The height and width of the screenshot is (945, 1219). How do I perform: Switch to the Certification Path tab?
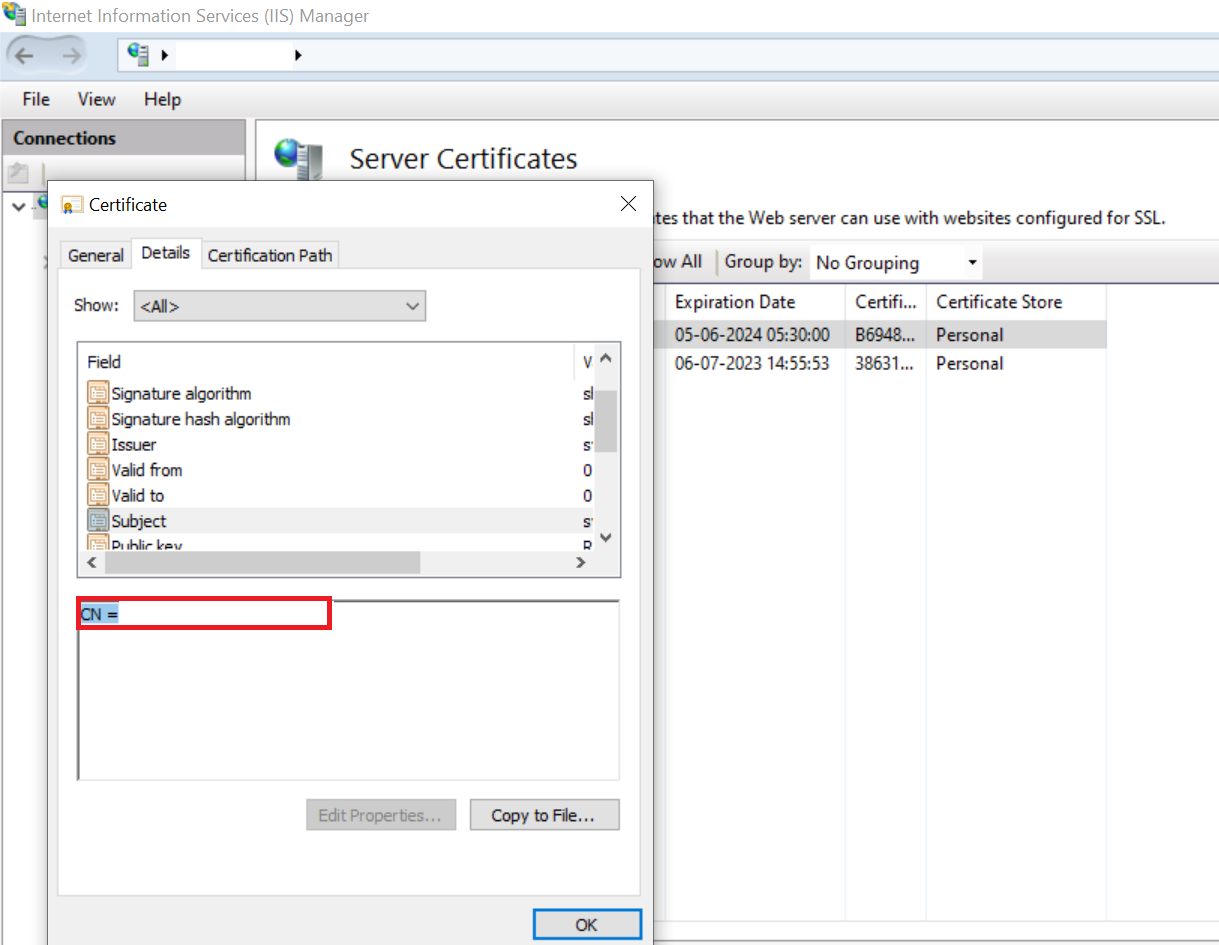[x=269, y=255]
